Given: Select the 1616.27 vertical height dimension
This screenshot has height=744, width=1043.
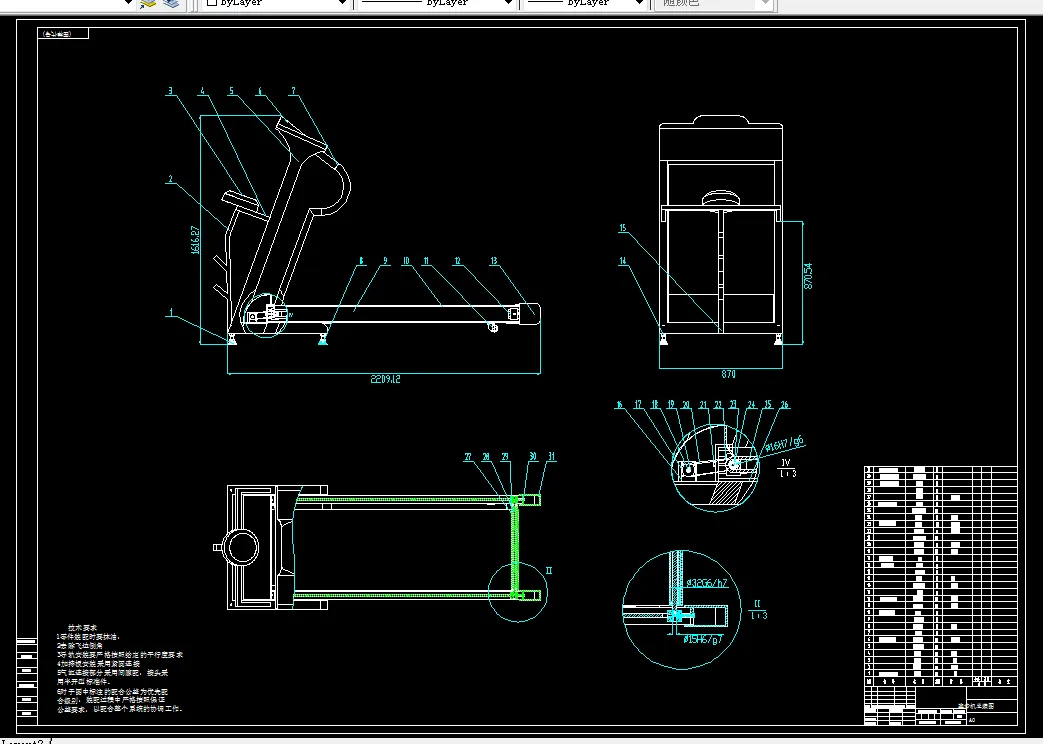Looking at the screenshot, I should click(194, 242).
